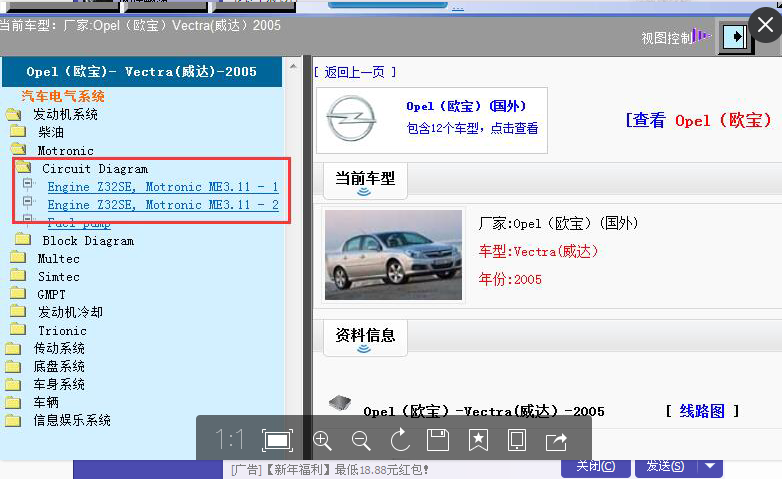782x479 pixels.
Task: Click the star favorite icon in viewer toolbar
Action: (478, 440)
